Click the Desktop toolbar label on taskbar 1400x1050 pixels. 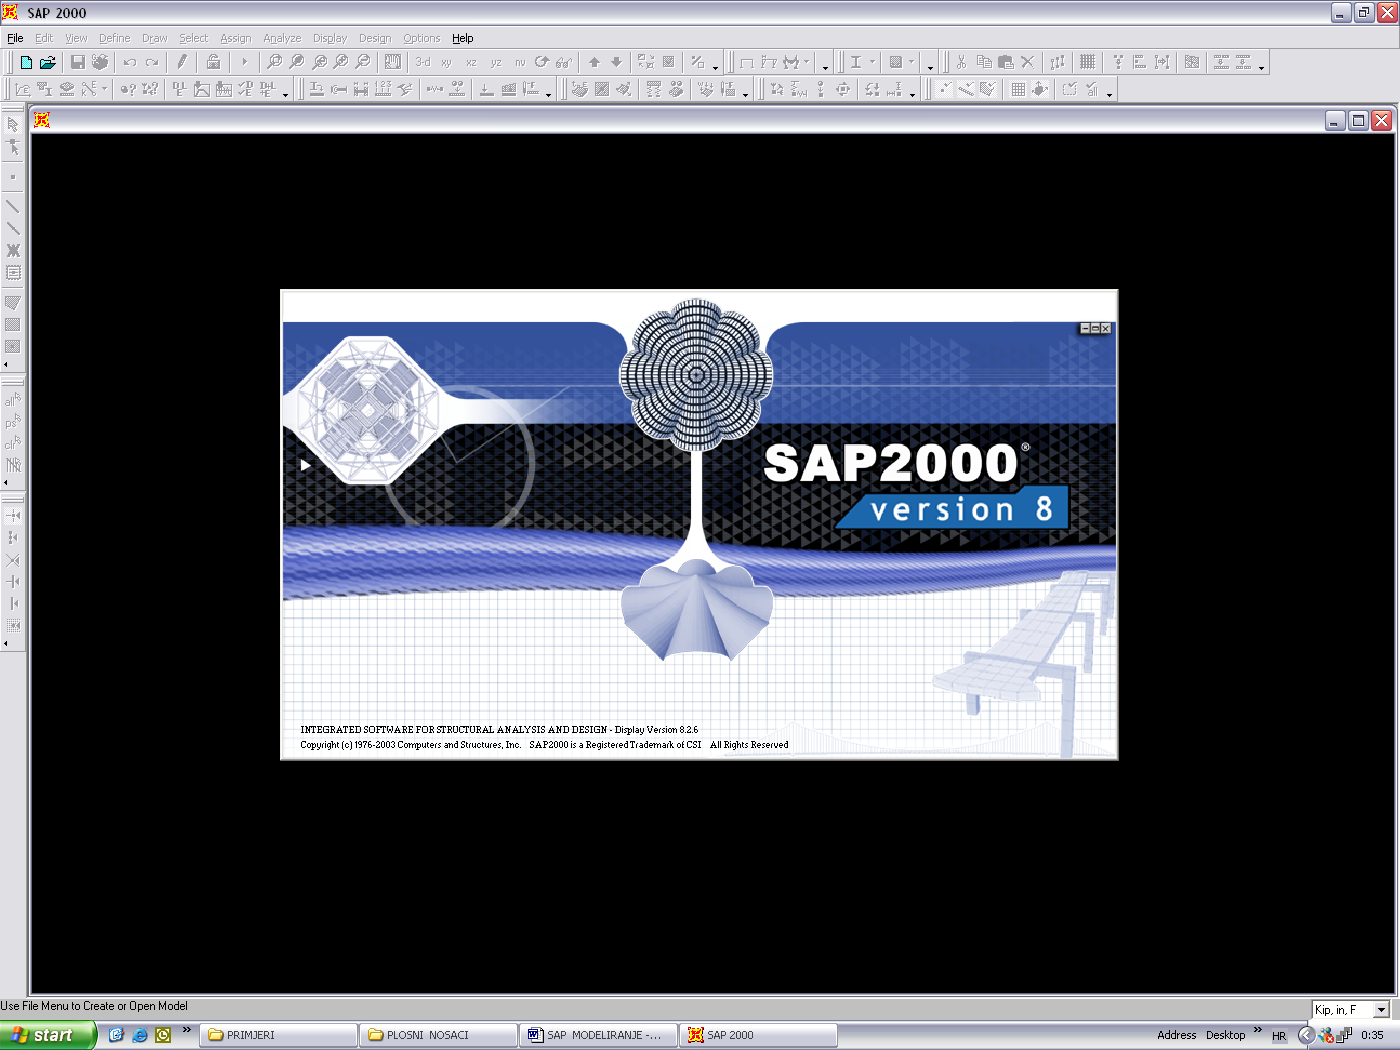point(1225,1035)
